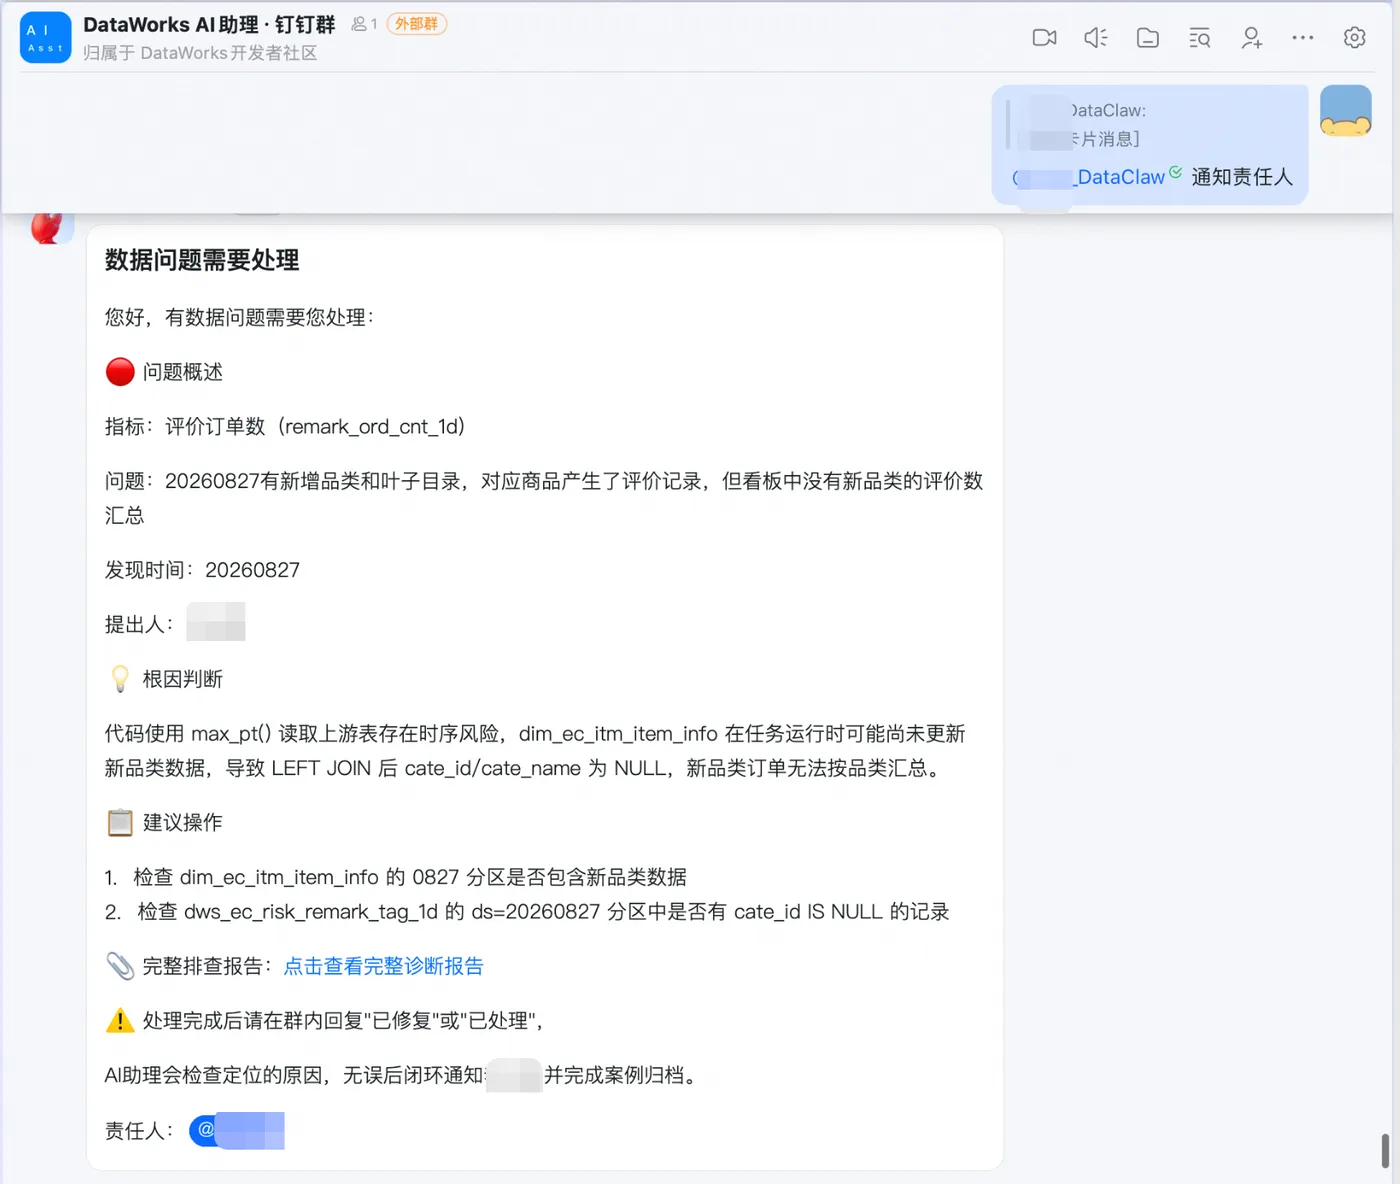Click the yellow warning triangle icon

[120, 1020]
